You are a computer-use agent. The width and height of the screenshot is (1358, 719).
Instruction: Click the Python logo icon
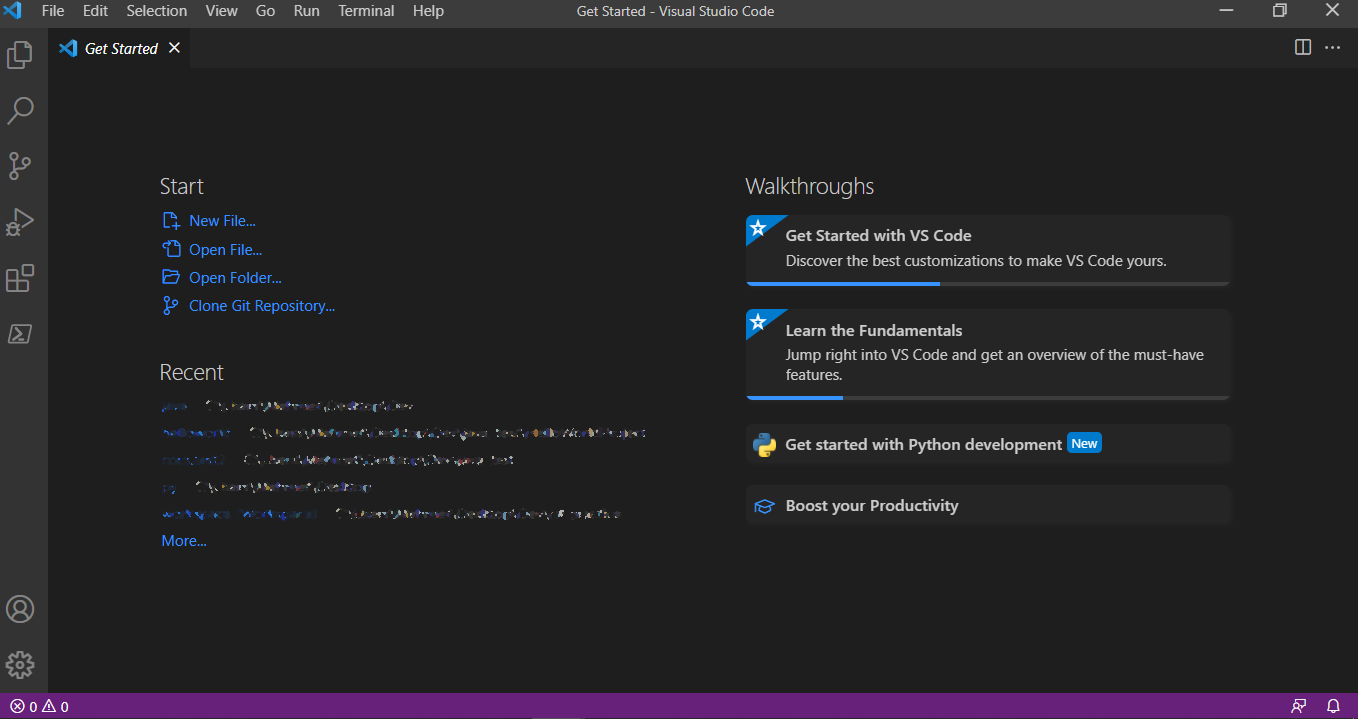pos(764,445)
